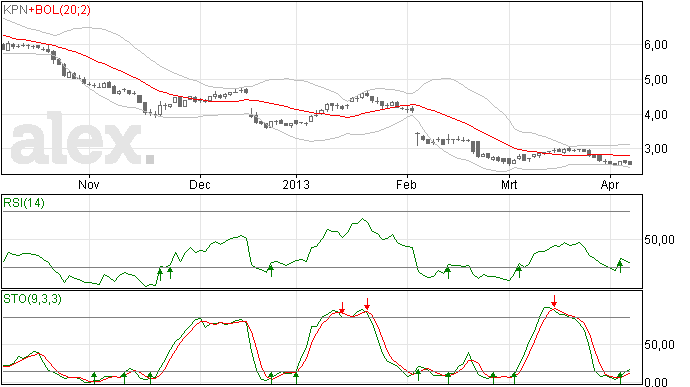Click the RSI green arrow in late December
The width and height of the screenshot is (690, 387).
pos(271,270)
